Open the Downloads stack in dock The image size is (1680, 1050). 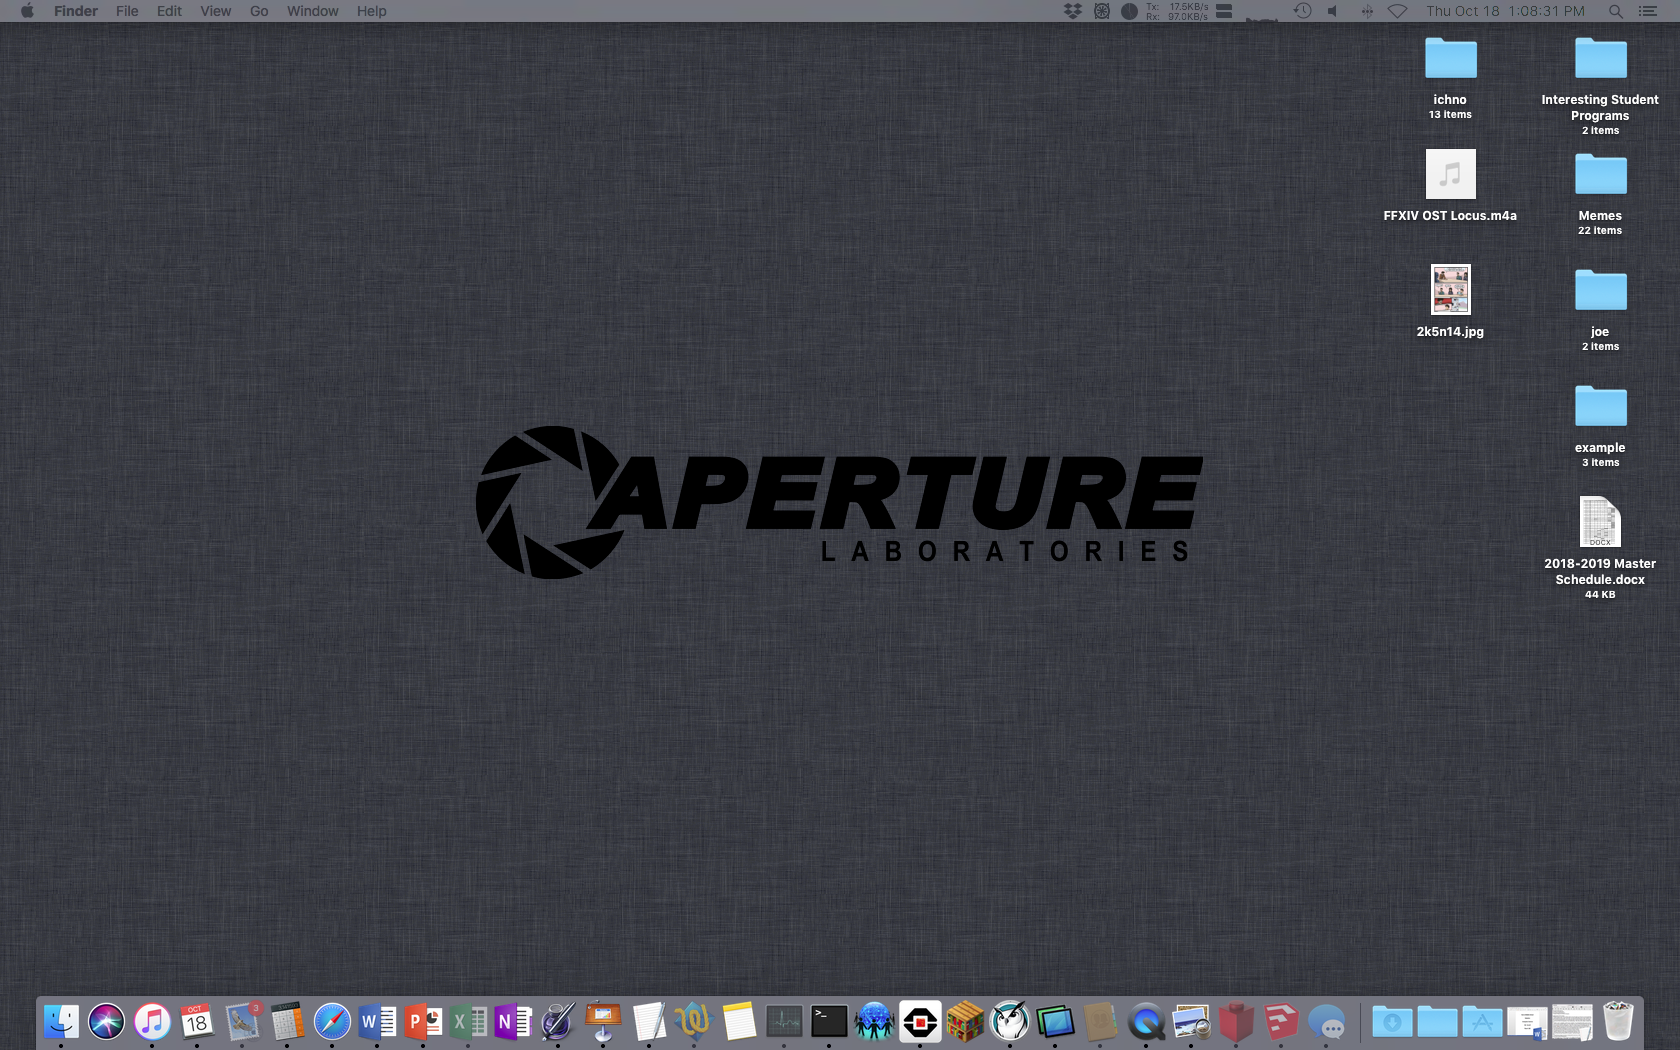[x=1392, y=1022]
